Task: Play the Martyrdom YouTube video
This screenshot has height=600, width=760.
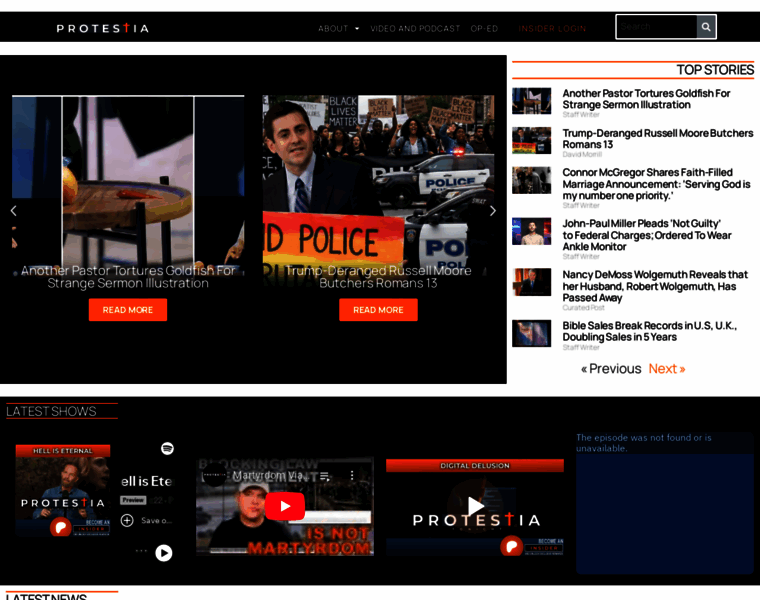Action: pos(285,506)
